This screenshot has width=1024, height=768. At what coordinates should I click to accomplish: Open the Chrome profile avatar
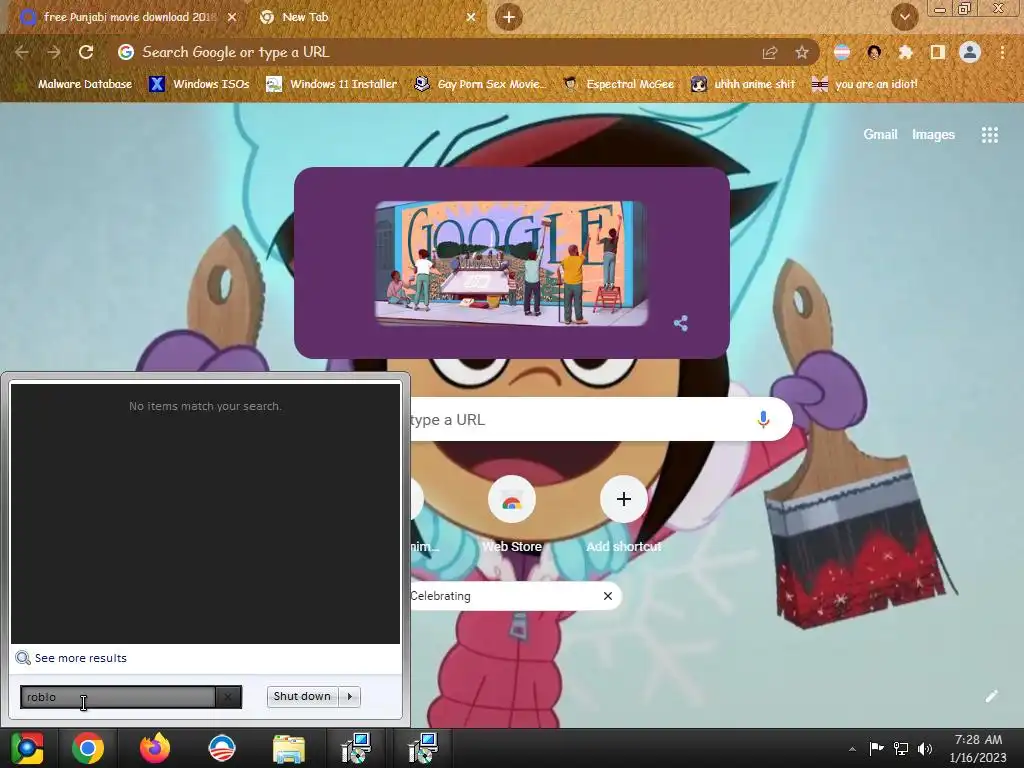click(970, 52)
